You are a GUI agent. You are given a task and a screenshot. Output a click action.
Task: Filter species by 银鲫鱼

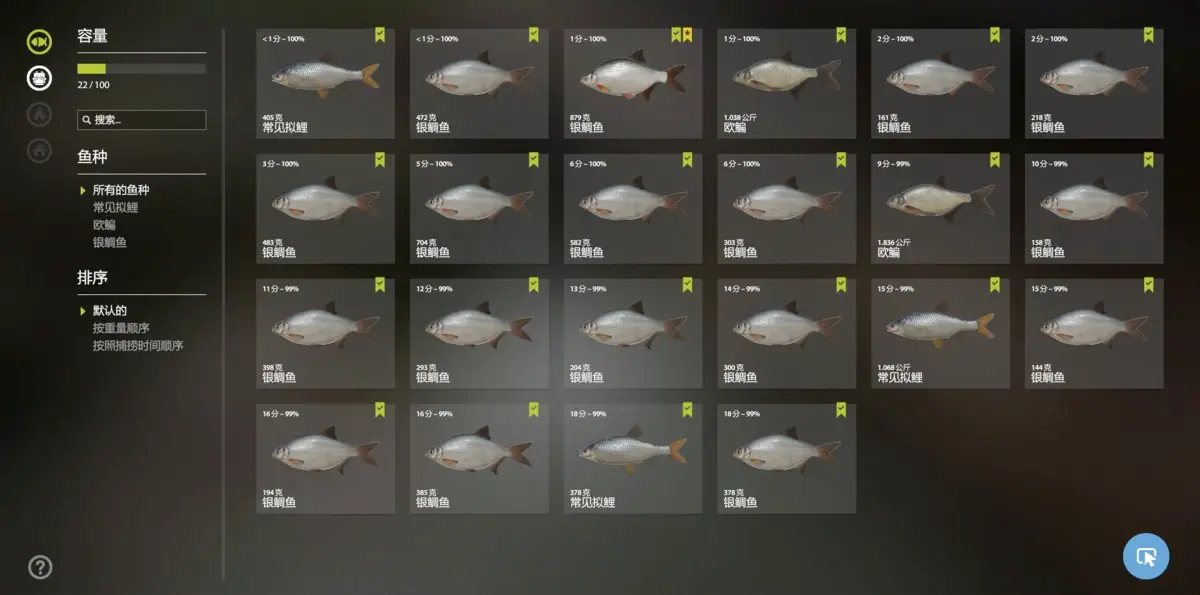[110, 242]
